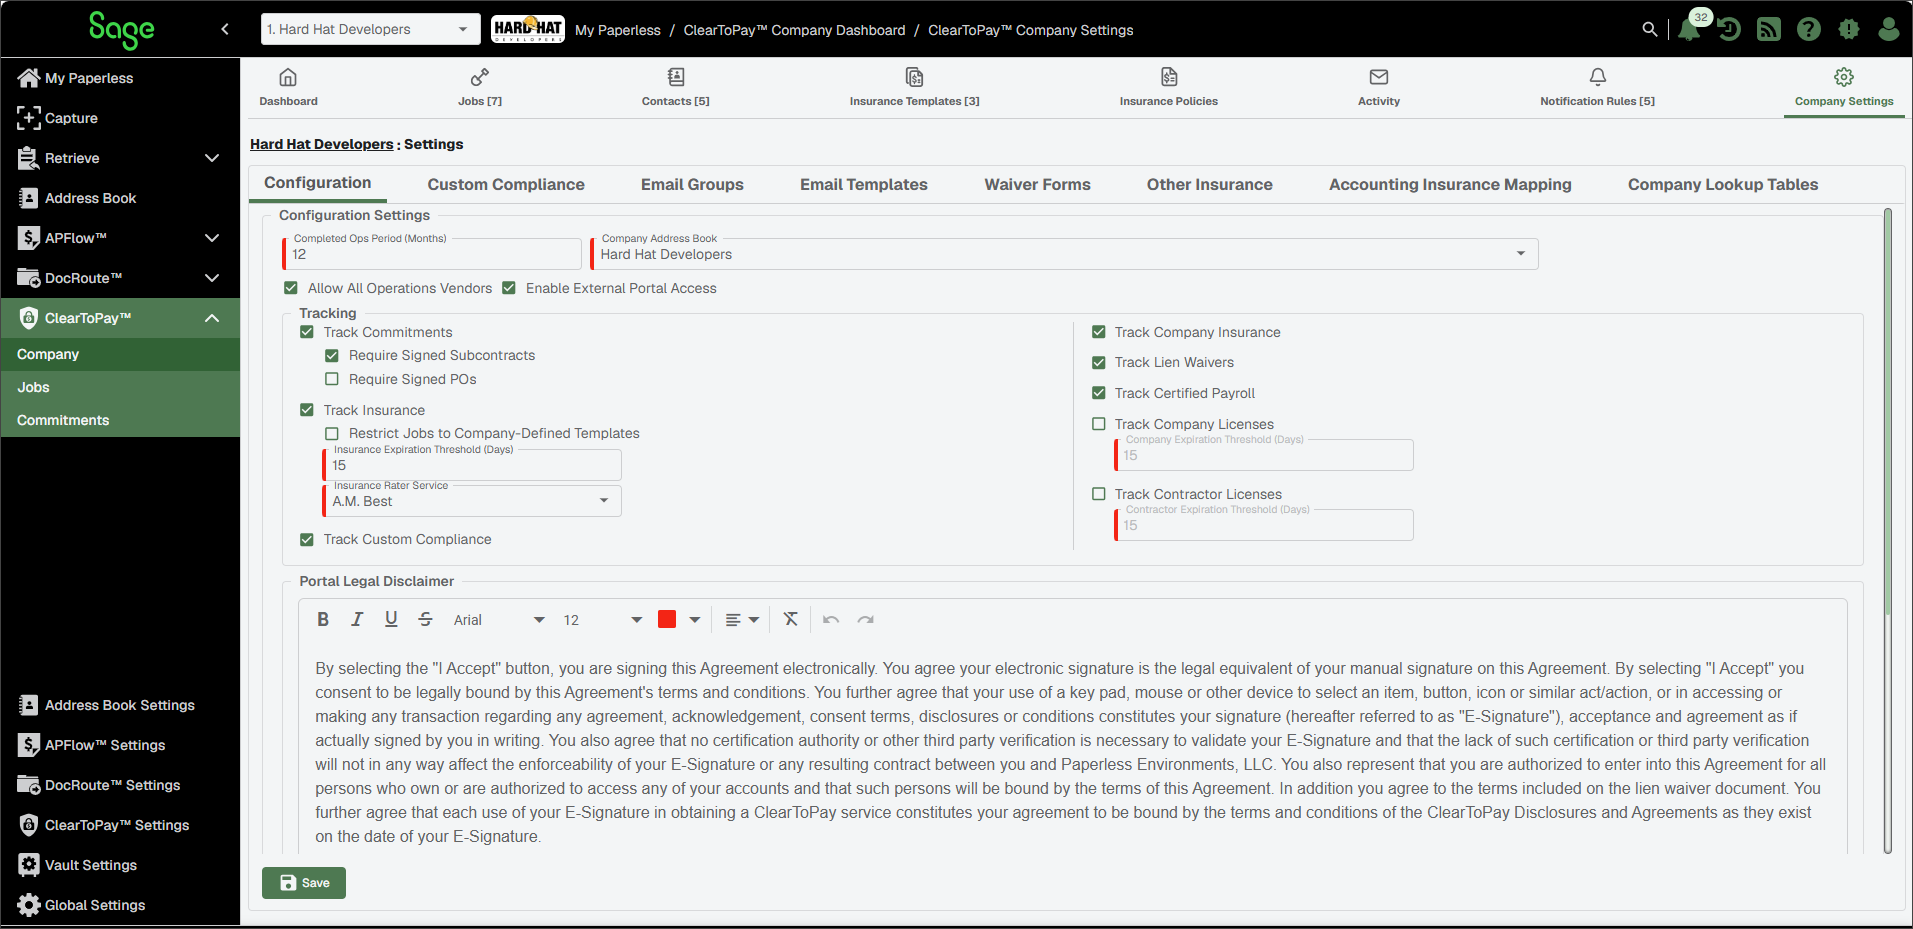Go to the Dashboard home icon tab
Viewport: 1913px width, 929px height.
[x=288, y=86]
